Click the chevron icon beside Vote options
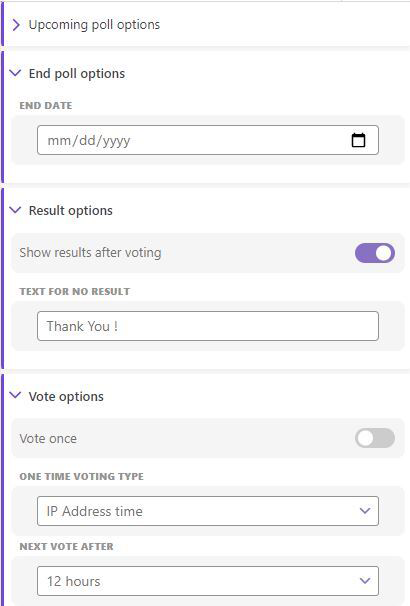410x606 pixels. [15, 395]
